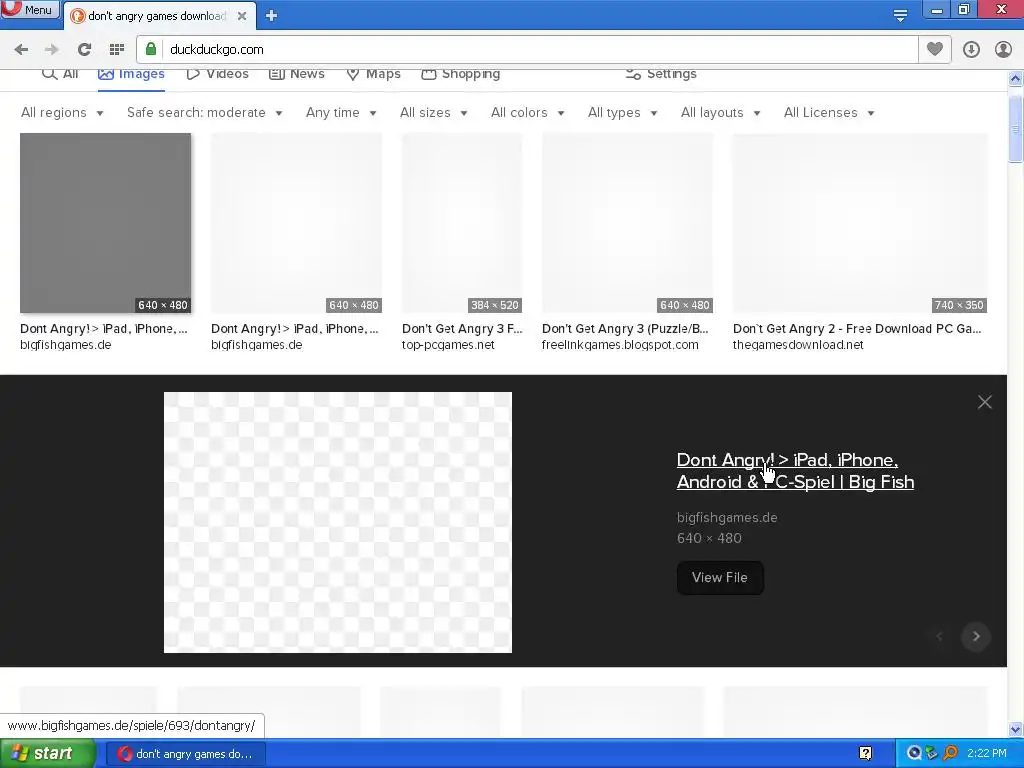Open the tab list menu icon
1024x768 pixels.
(900, 15)
